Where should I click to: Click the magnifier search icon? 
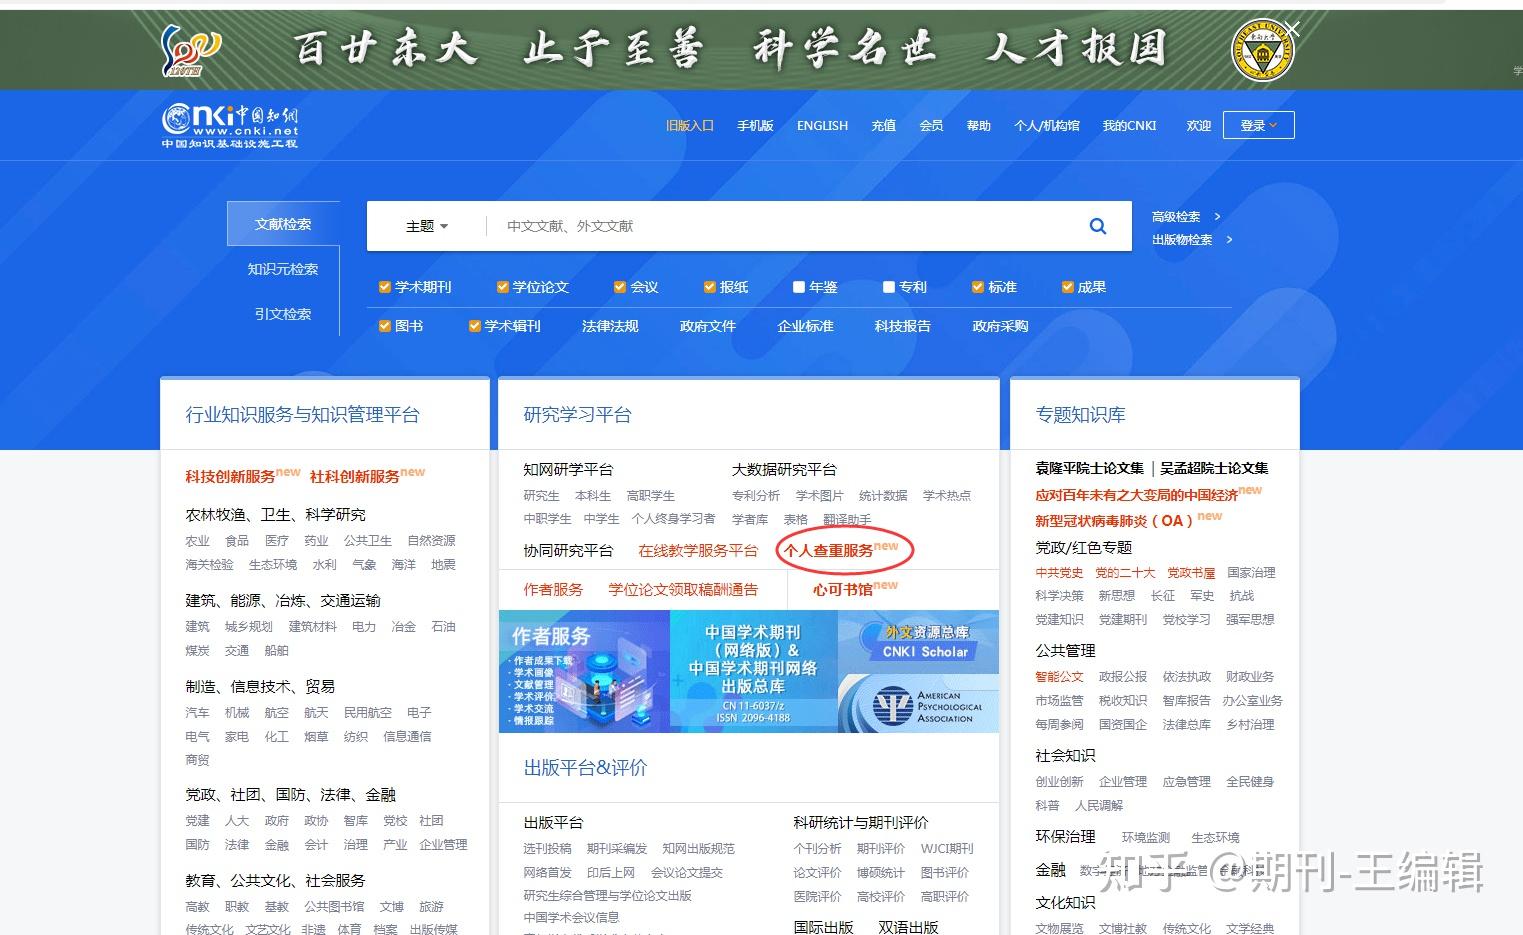pos(1097,226)
